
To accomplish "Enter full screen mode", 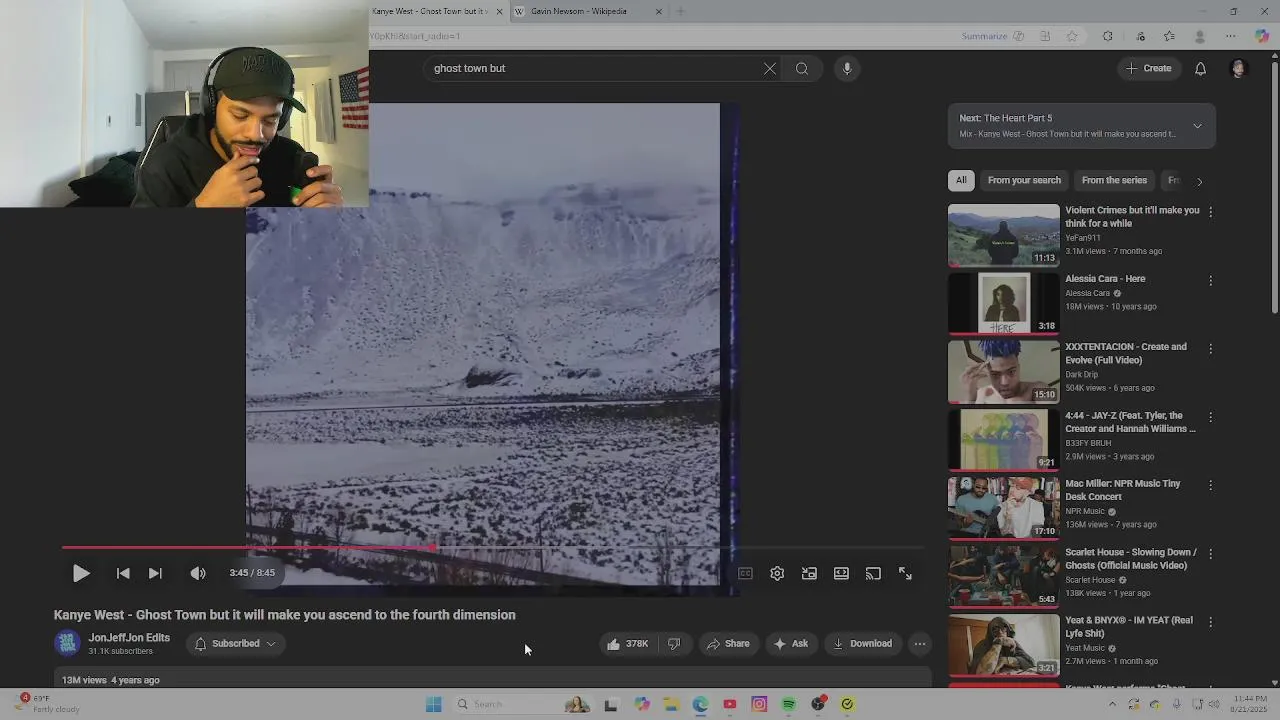I will point(905,573).
